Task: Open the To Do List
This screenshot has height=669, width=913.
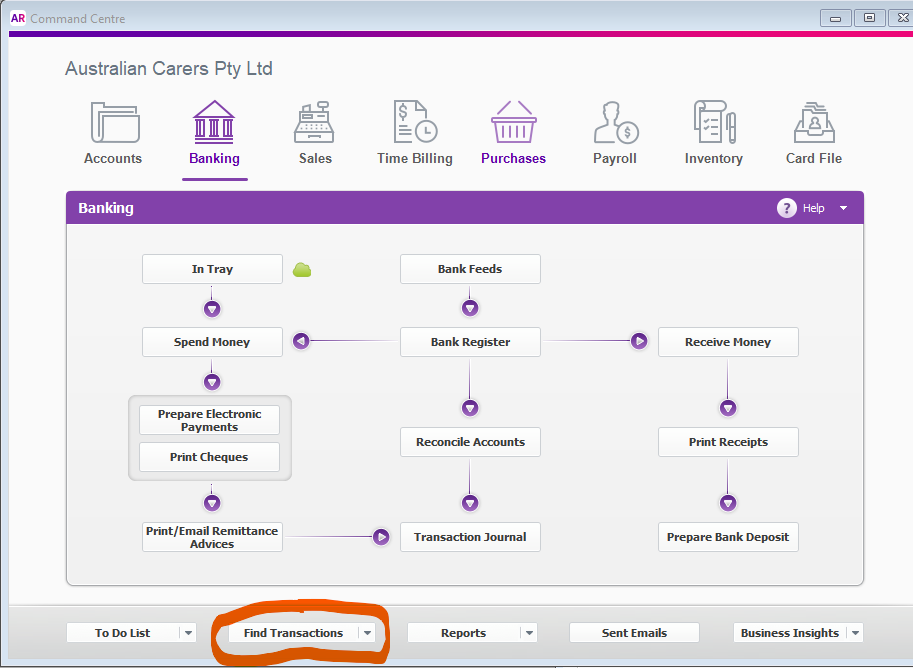Action: [122, 632]
